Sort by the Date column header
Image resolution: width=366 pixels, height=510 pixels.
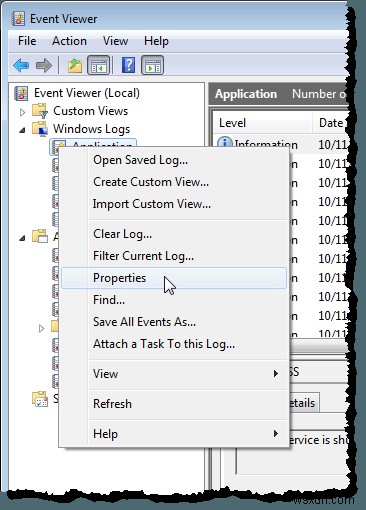pos(331,123)
